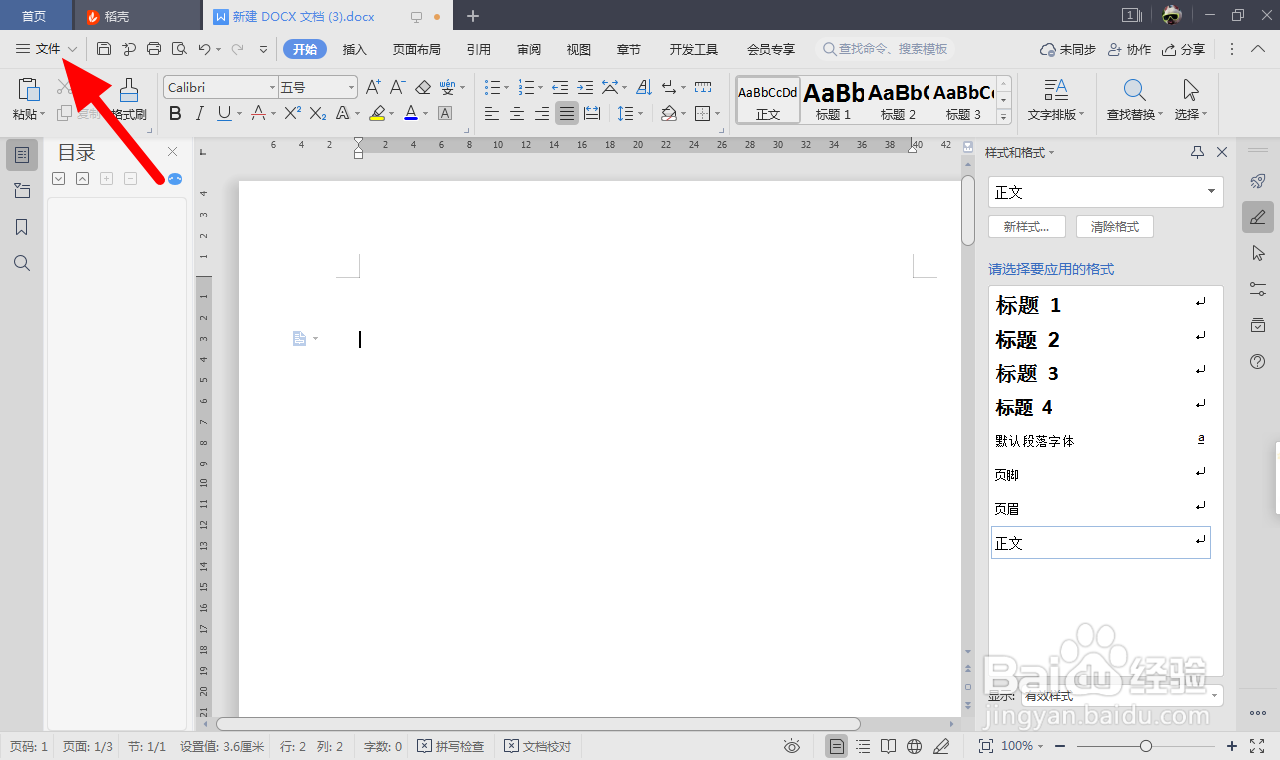
Task: Click the rocket icon in right sidebar
Action: 1258,181
